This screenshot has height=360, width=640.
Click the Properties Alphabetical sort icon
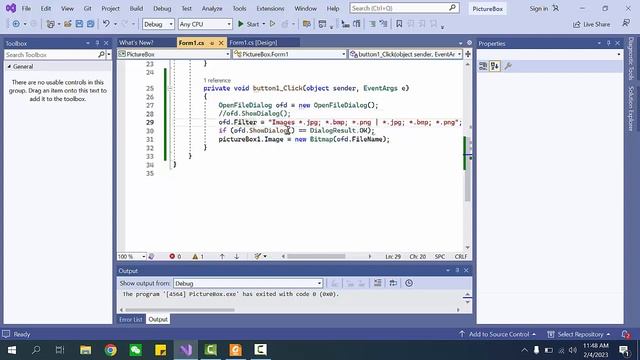coord(494,66)
